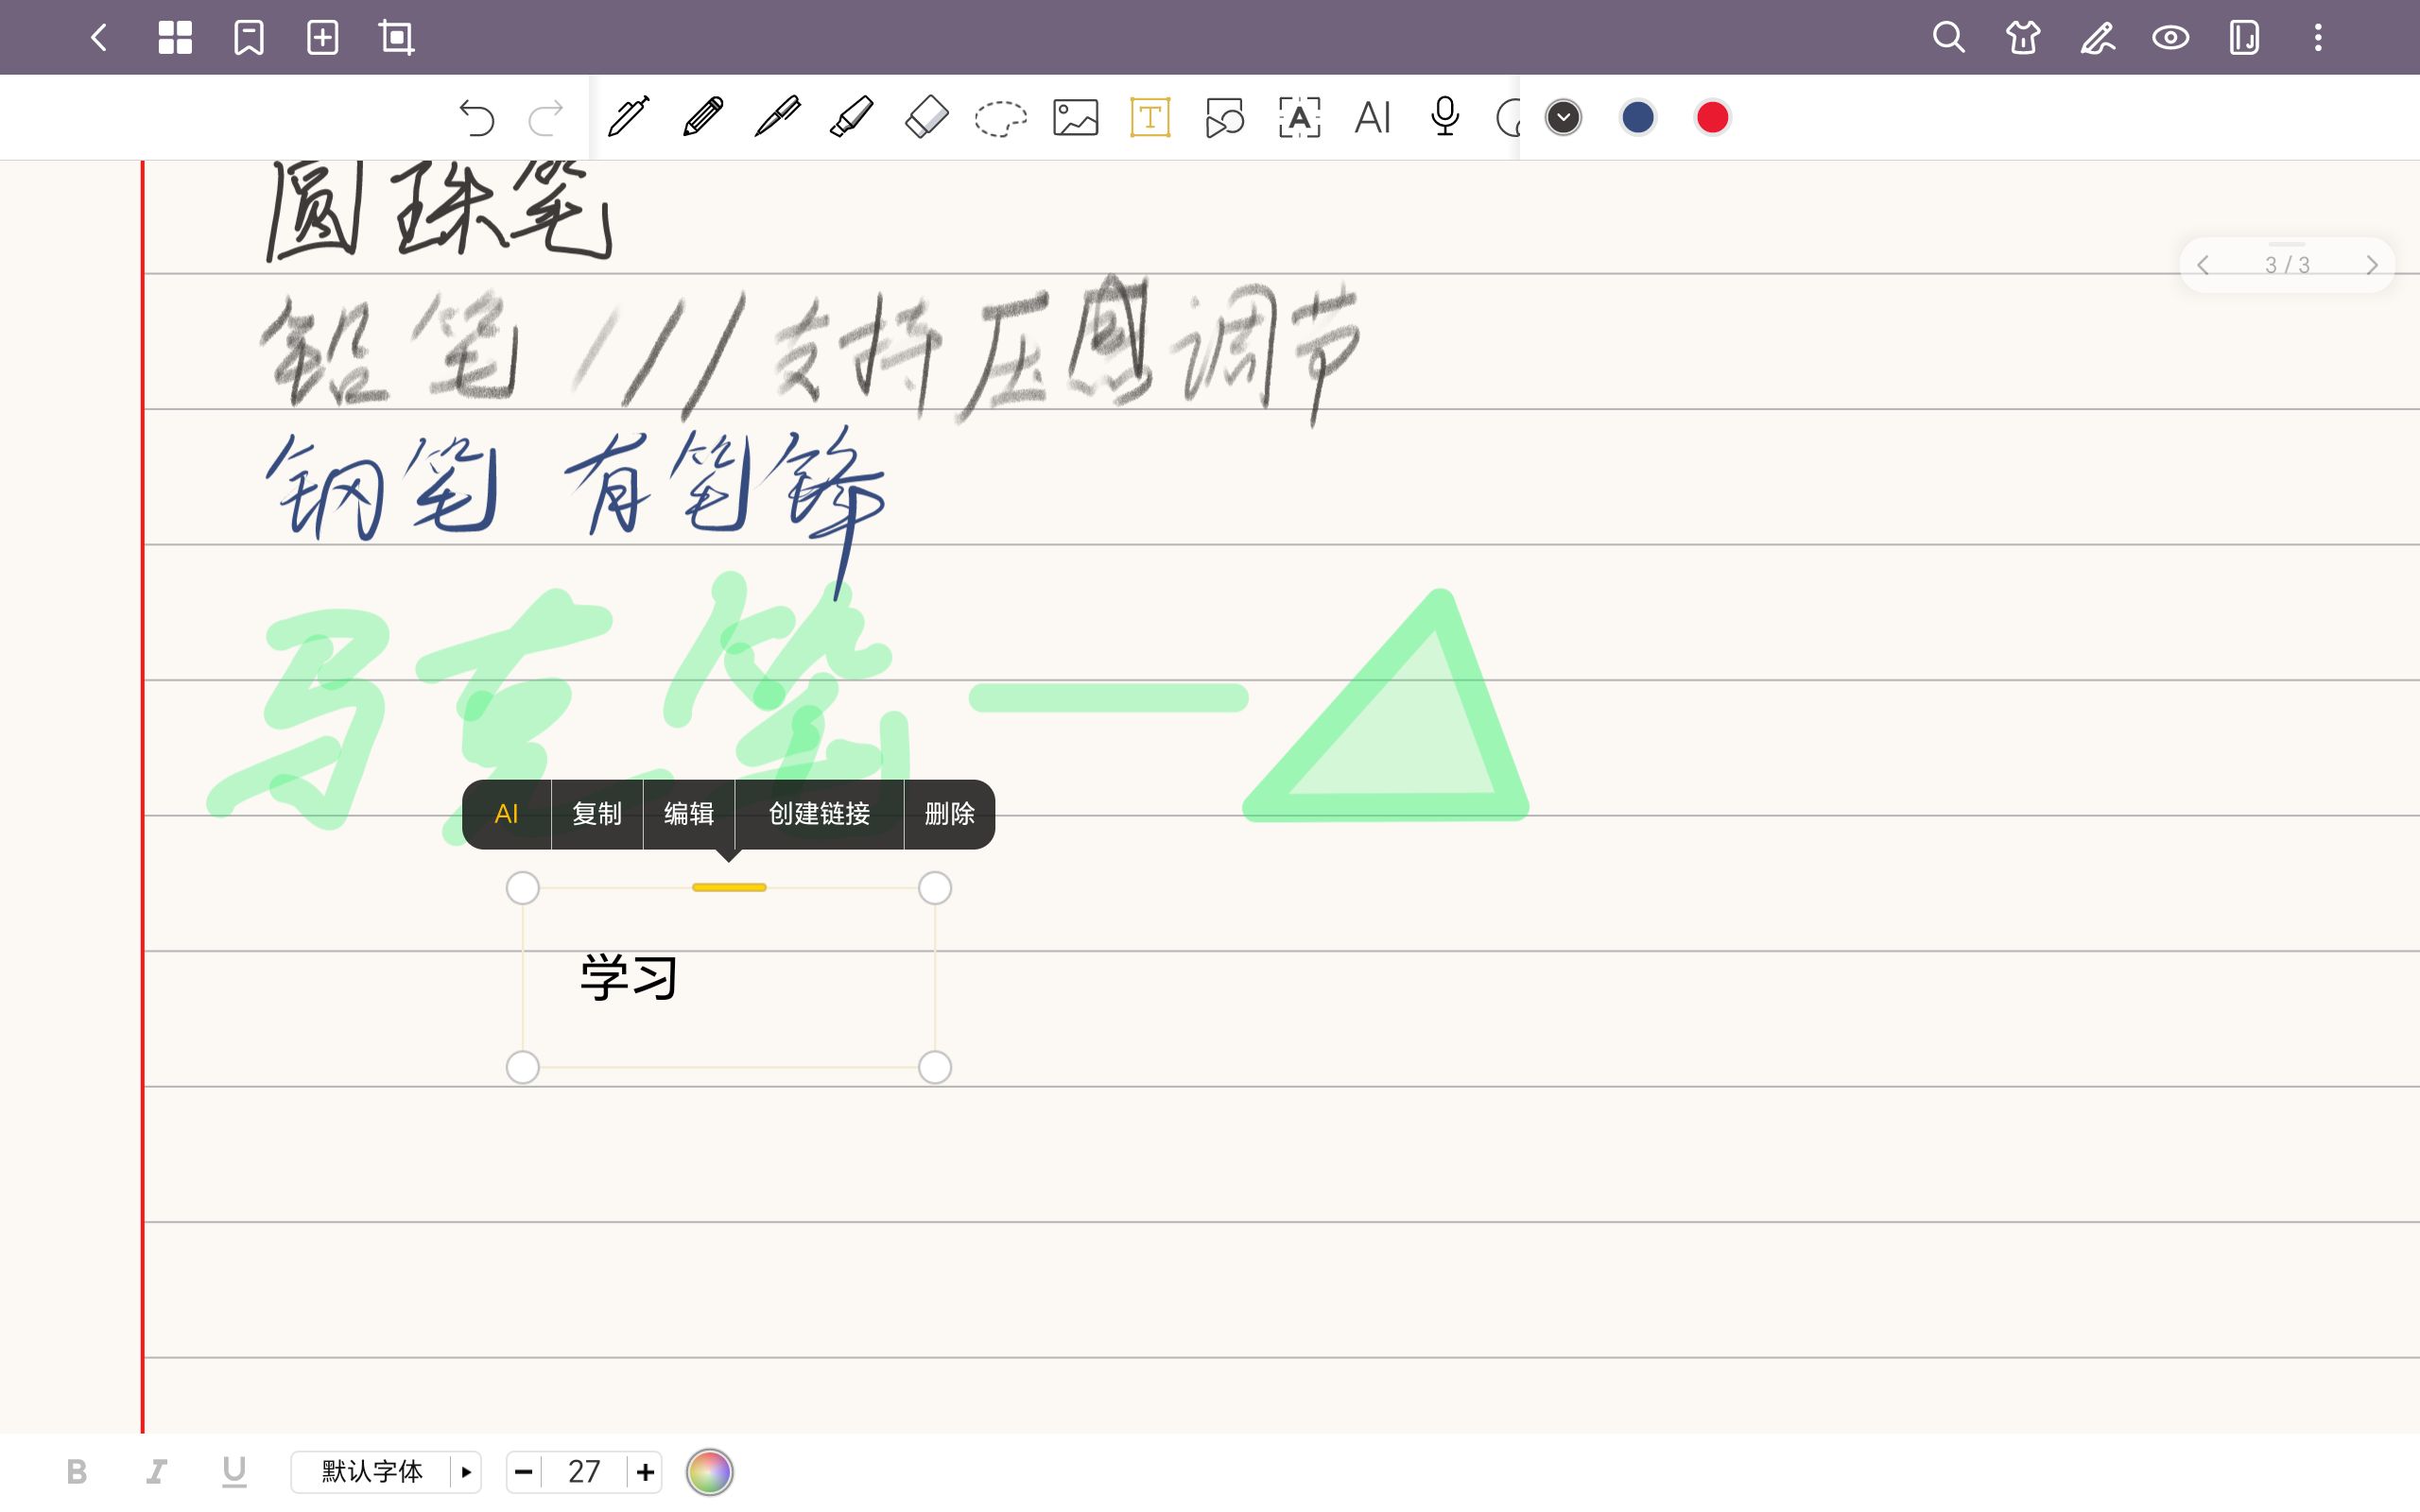
Task: Select the highlighter tool
Action: [x=851, y=117]
